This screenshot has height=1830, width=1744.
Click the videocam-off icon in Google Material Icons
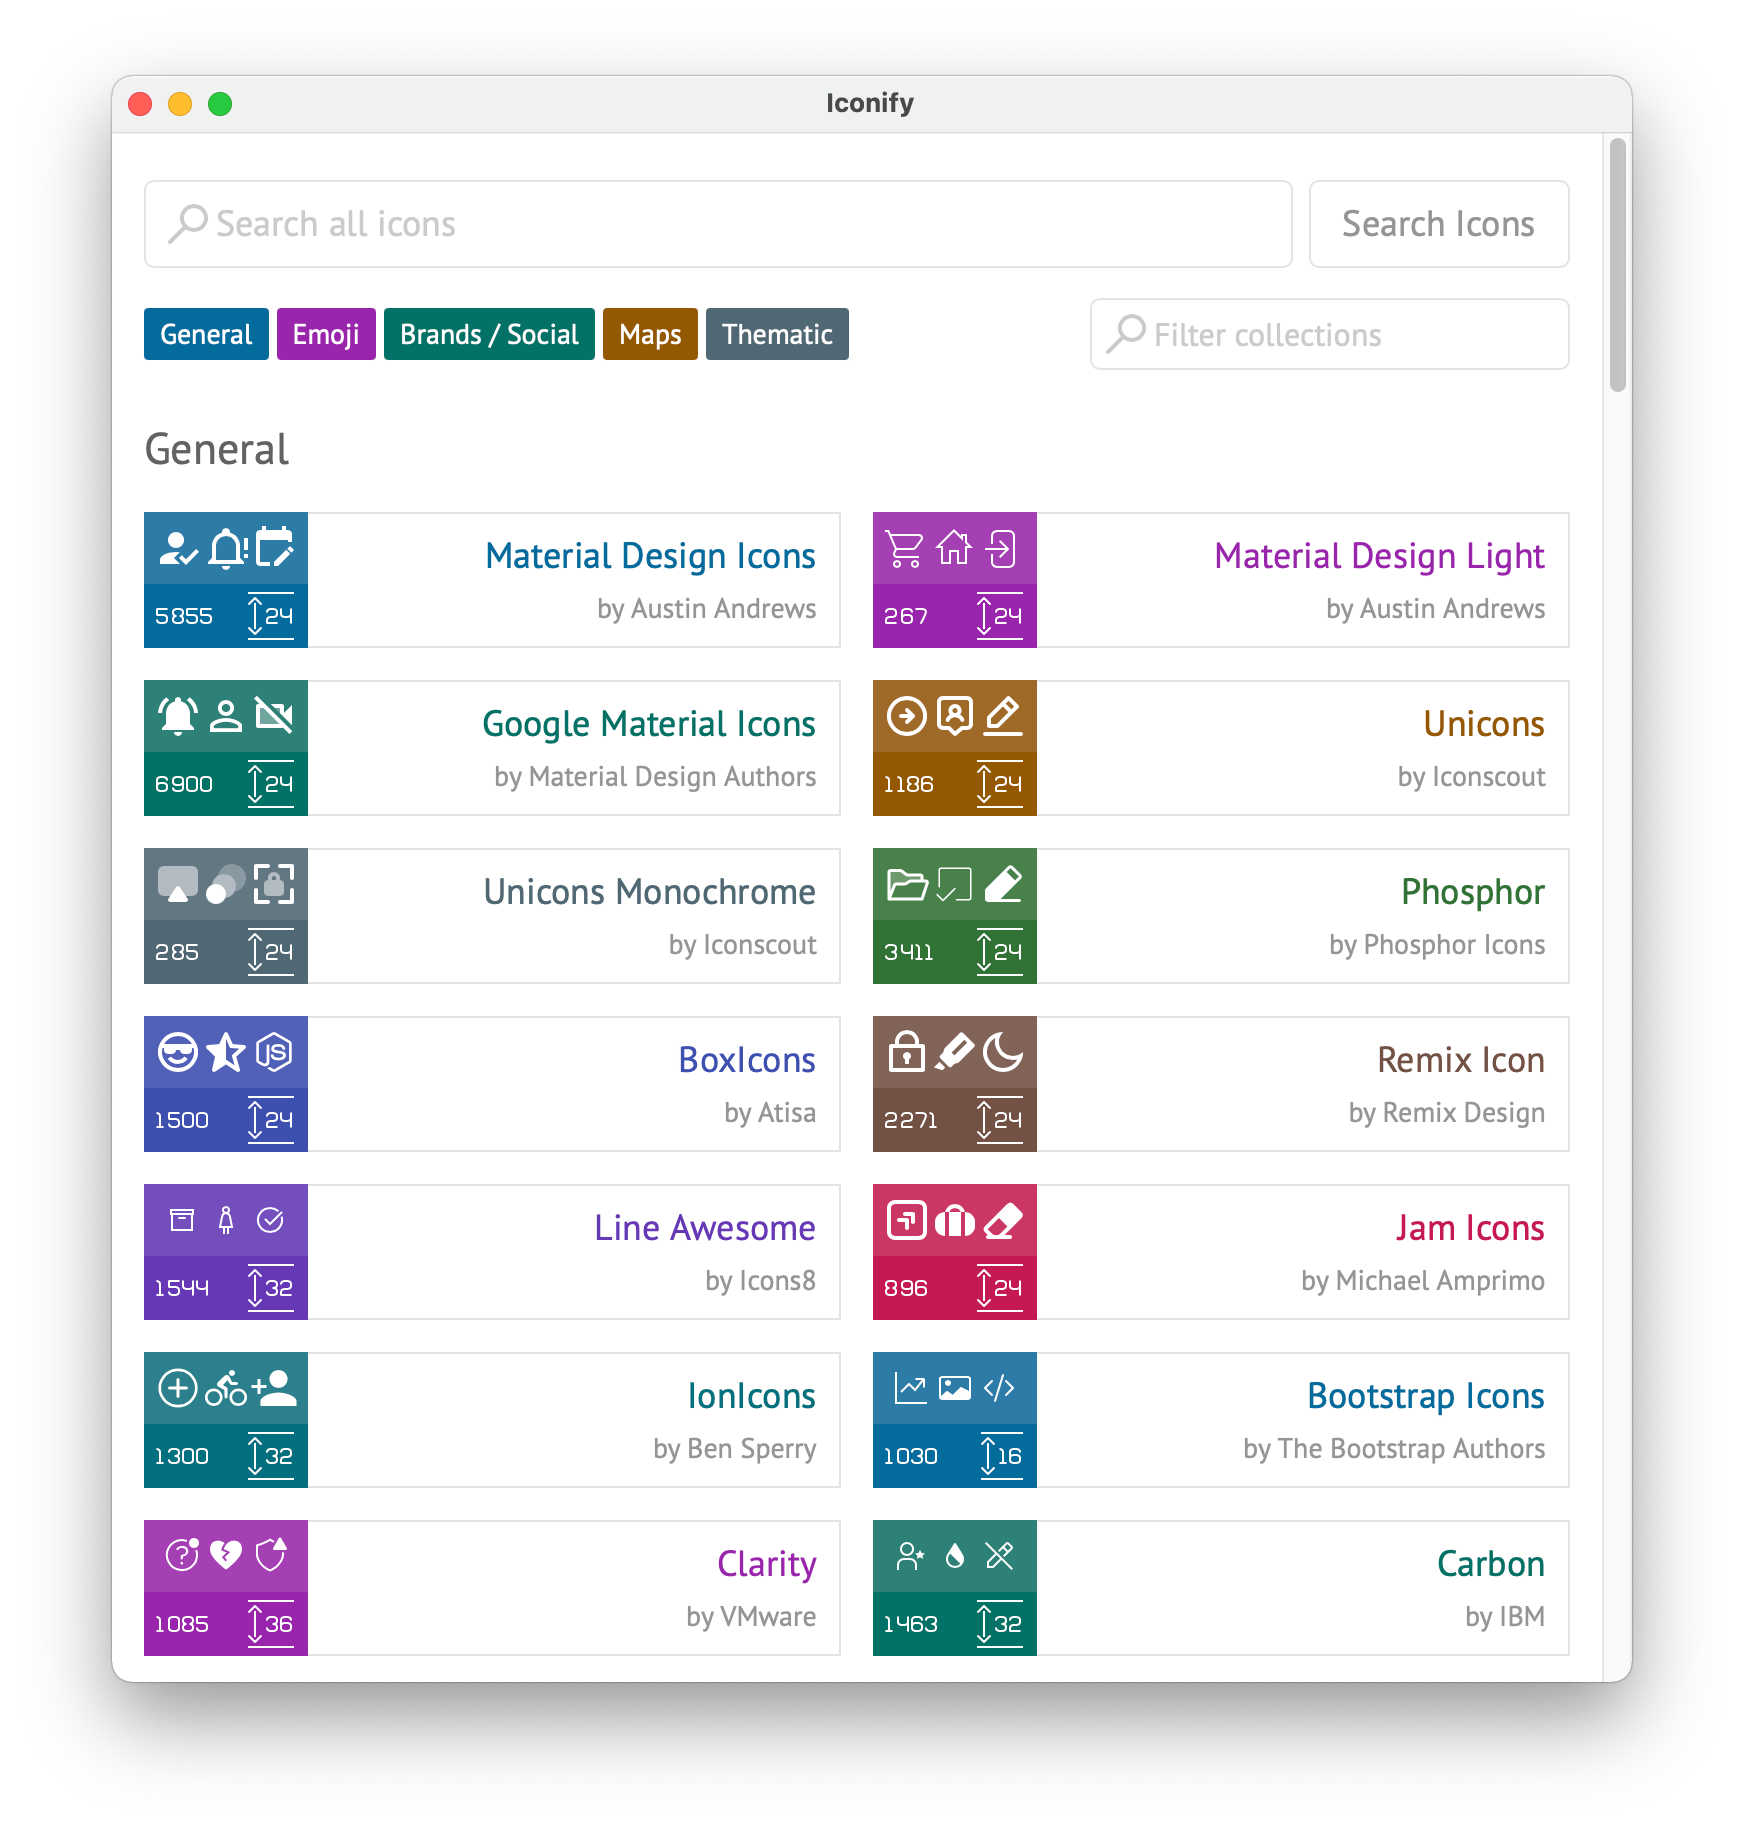(274, 716)
